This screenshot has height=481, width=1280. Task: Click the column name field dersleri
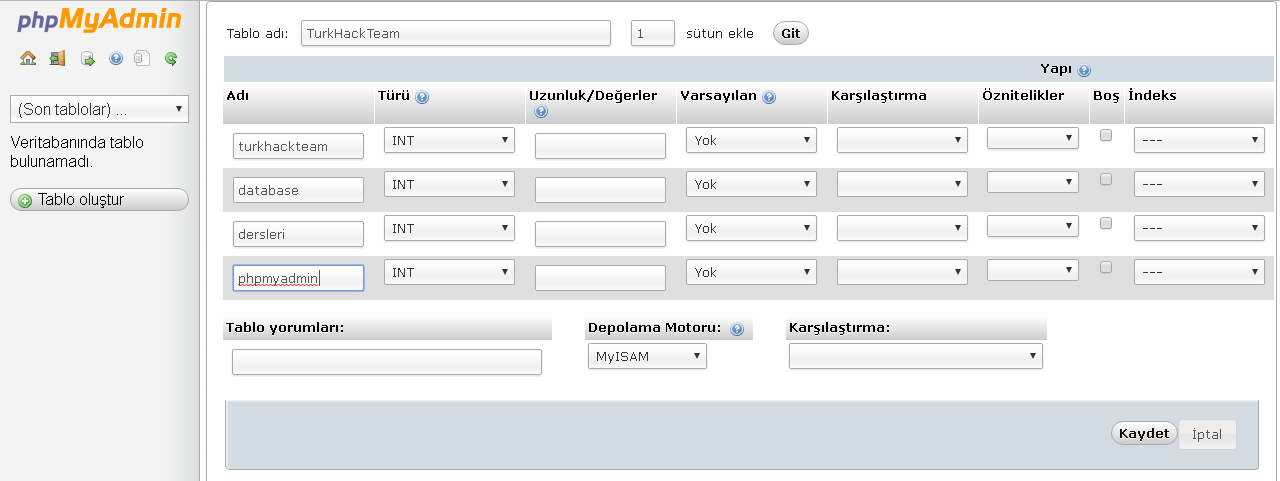(x=298, y=234)
